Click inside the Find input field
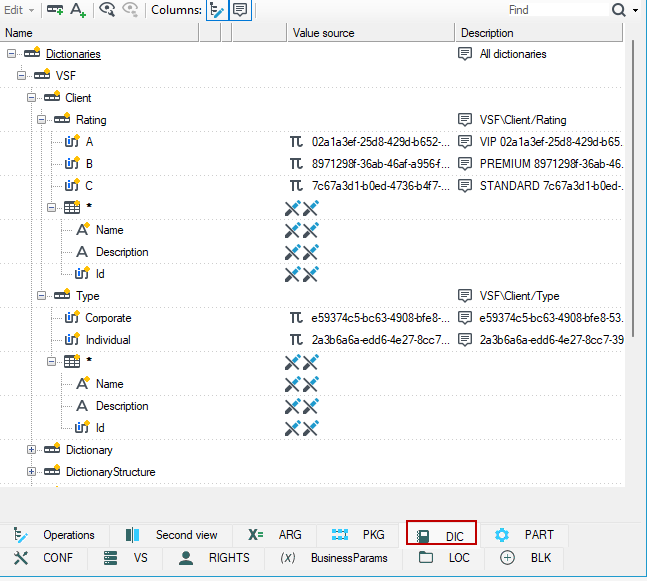The width and height of the screenshot is (647, 581). (557, 9)
